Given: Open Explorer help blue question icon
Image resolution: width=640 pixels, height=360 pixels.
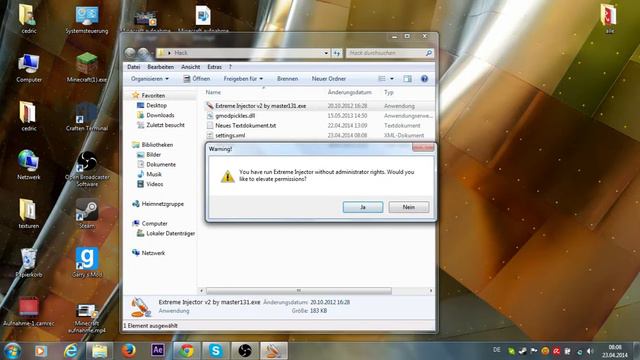Looking at the screenshot, I should point(424,79).
